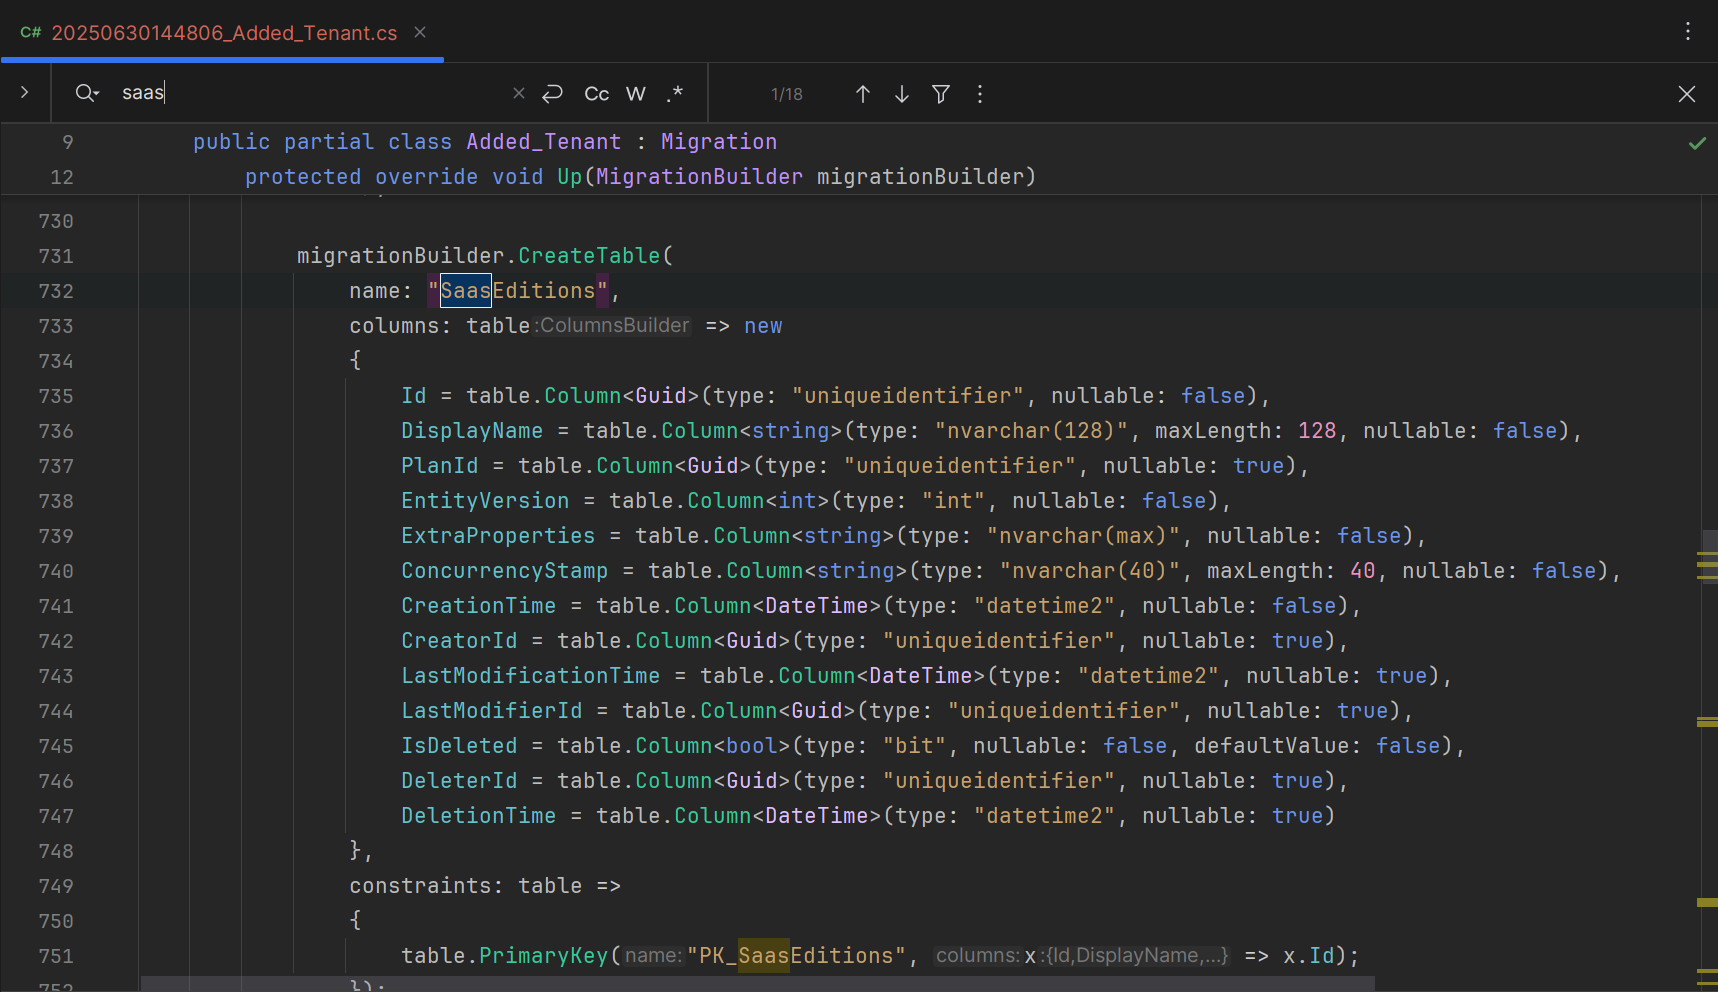
Task: Open editor tab actions menu
Action: (x=1687, y=31)
